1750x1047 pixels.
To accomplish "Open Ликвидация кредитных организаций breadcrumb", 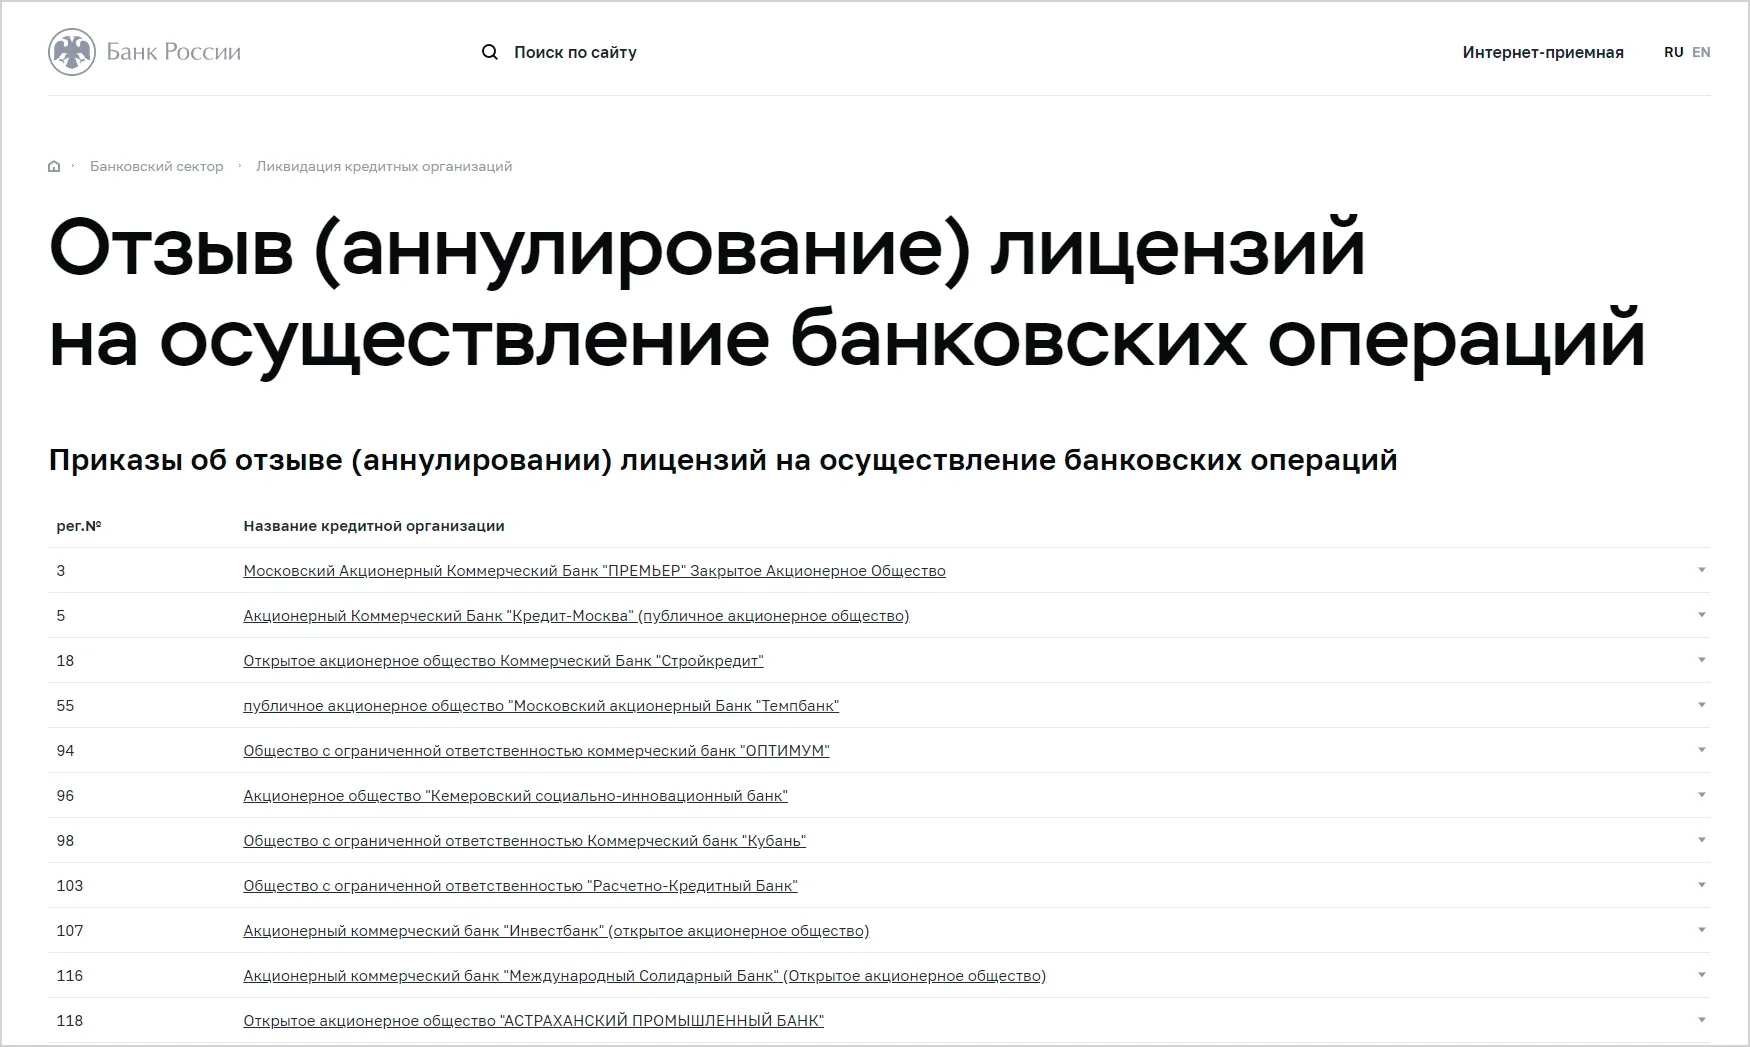I will pyautogui.click(x=384, y=166).
